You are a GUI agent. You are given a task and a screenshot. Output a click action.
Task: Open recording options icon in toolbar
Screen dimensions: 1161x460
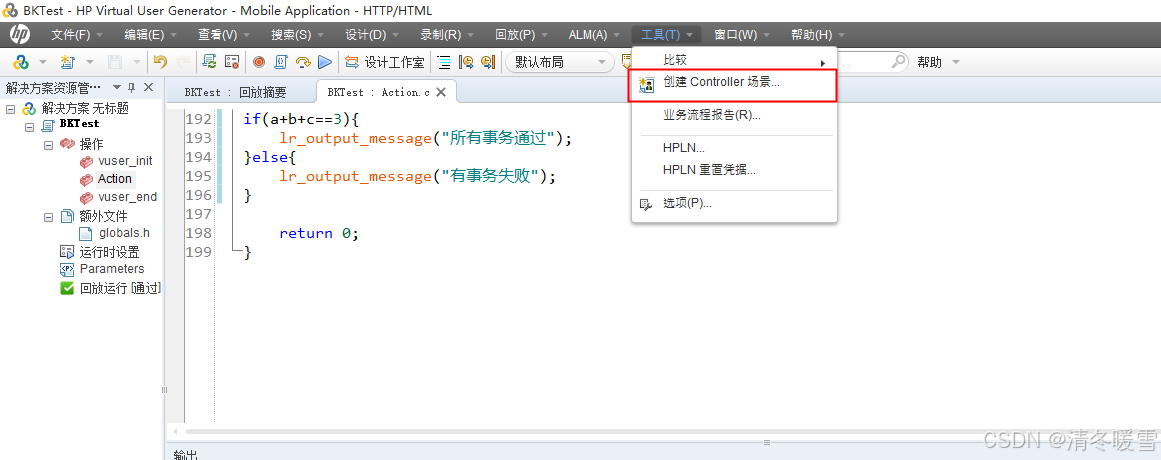tap(232, 62)
